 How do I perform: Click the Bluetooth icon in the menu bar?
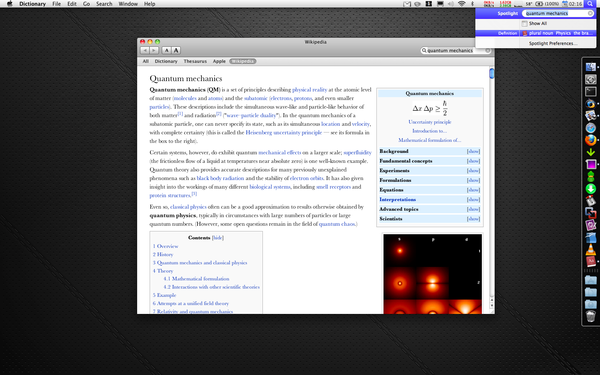click(x=472, y=4)
